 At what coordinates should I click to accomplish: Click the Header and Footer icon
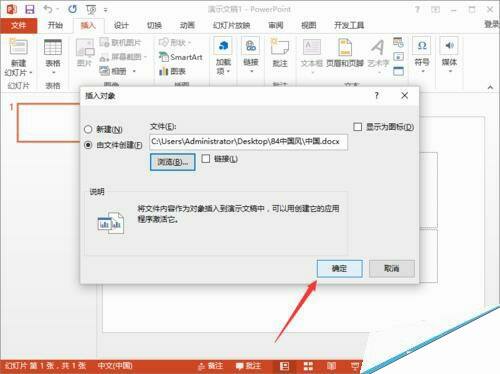tap(345, 48)
